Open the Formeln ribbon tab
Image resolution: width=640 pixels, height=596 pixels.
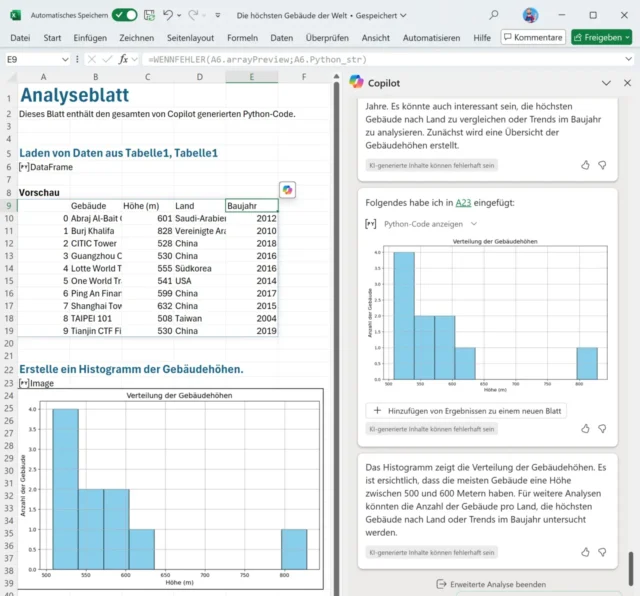[245, 37]
